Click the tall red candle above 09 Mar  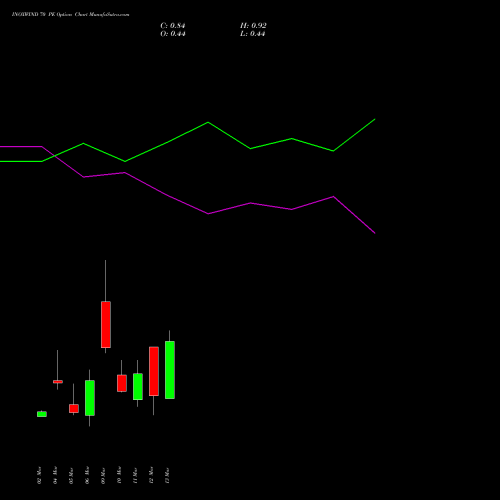click(106, 324)
